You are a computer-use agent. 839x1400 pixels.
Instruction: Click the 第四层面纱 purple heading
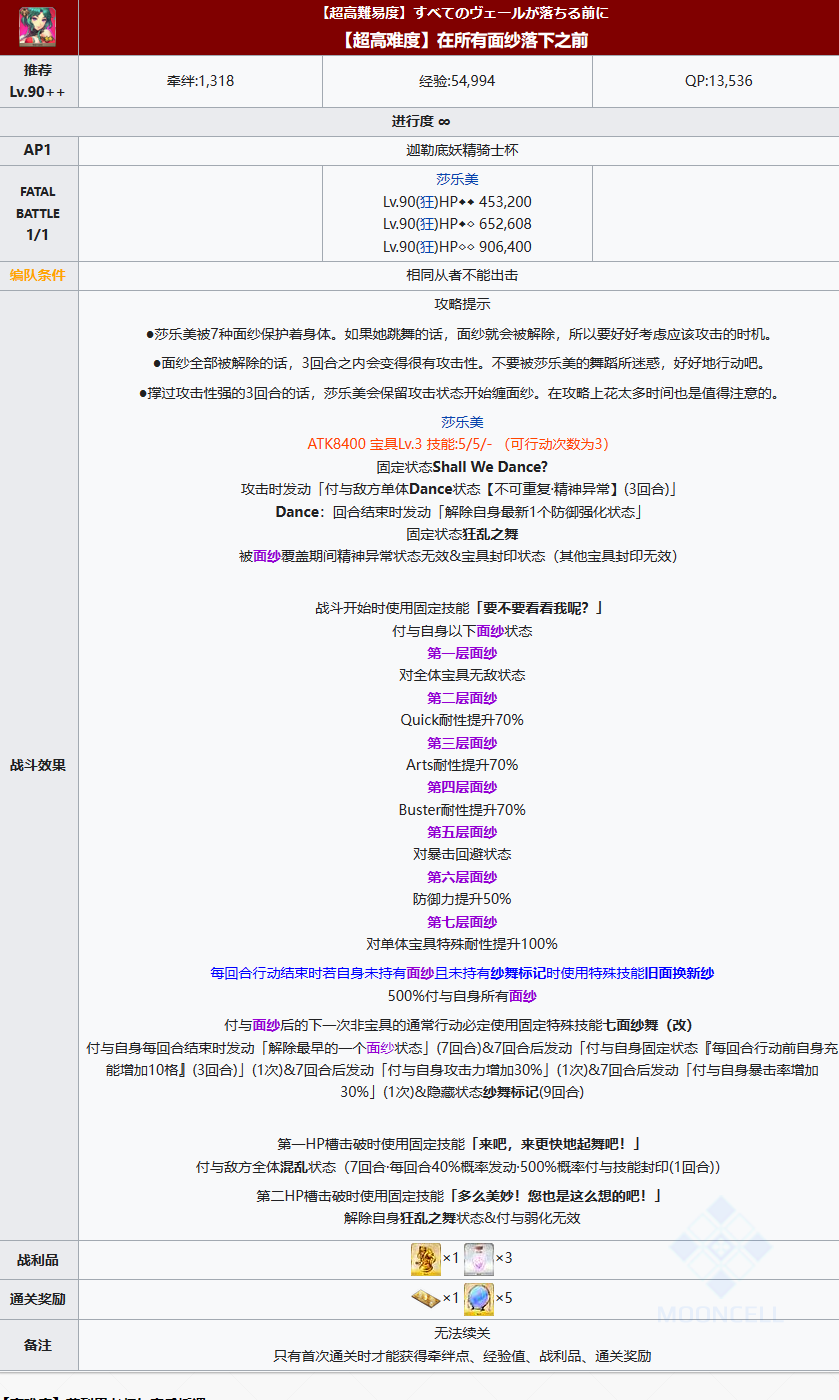(x=462, y=787)
